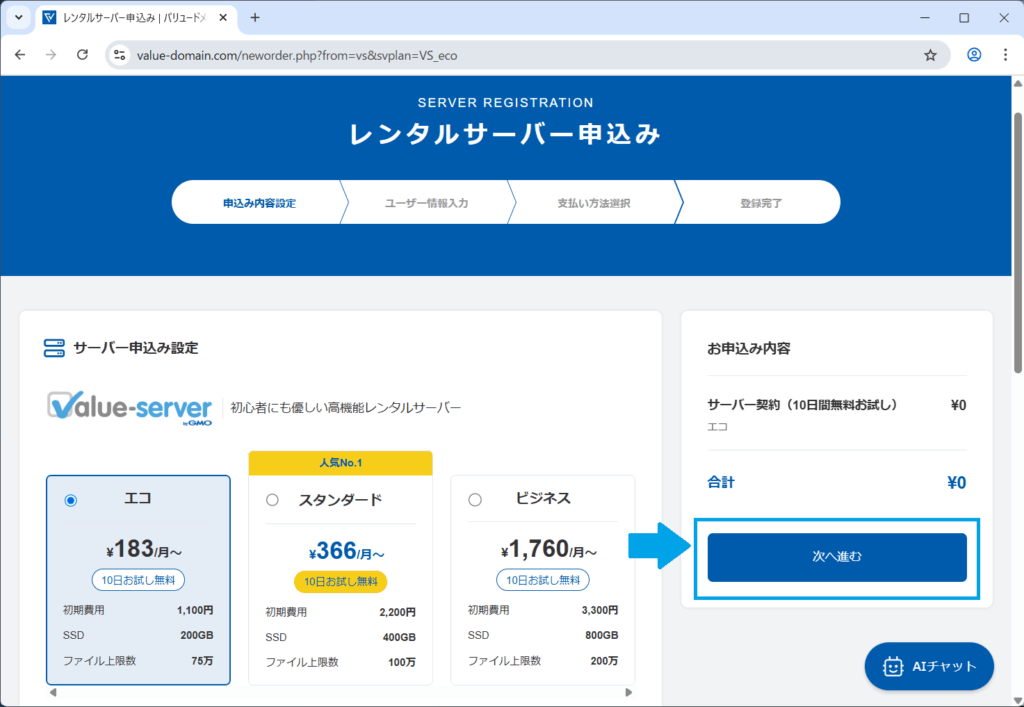Click the browser back arrow
This screenshot has height=707, width=1024.
(x=20, y=55)
